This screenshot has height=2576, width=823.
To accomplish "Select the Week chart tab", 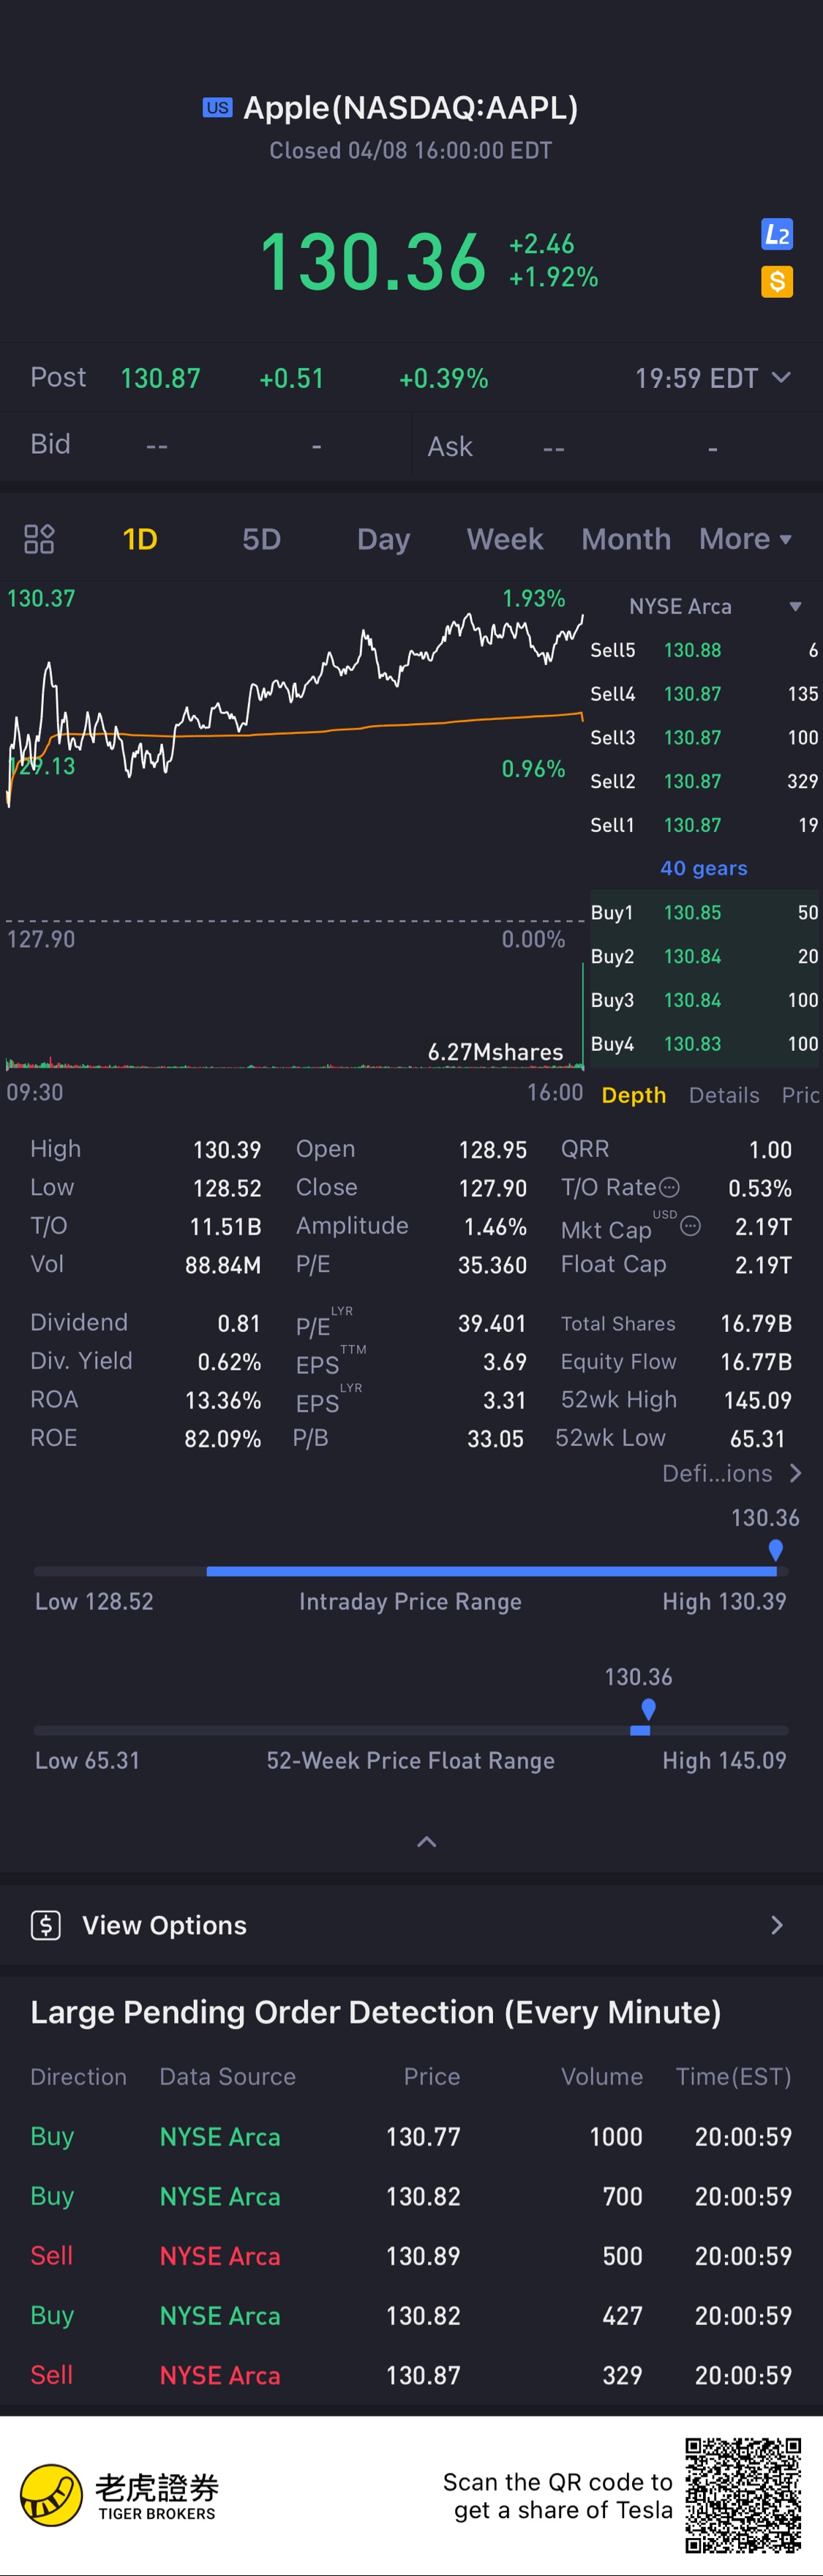I will point(504,539).
